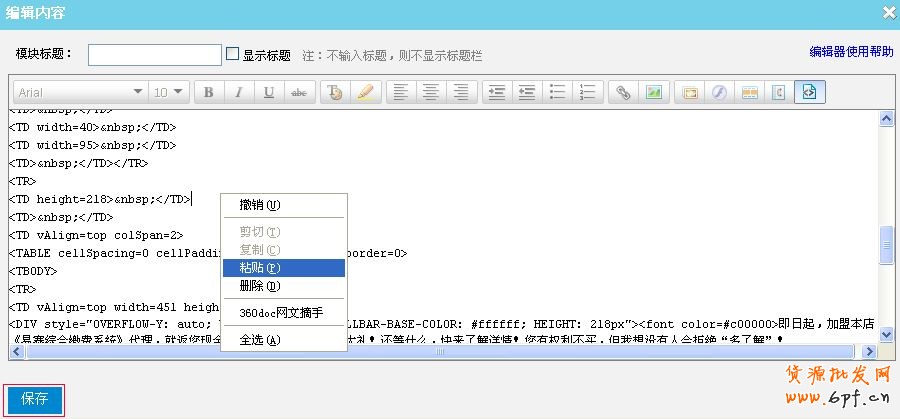Pick the highlight color pen tool
The height and width of the screenshot is (419, 900).
point(365,92)
